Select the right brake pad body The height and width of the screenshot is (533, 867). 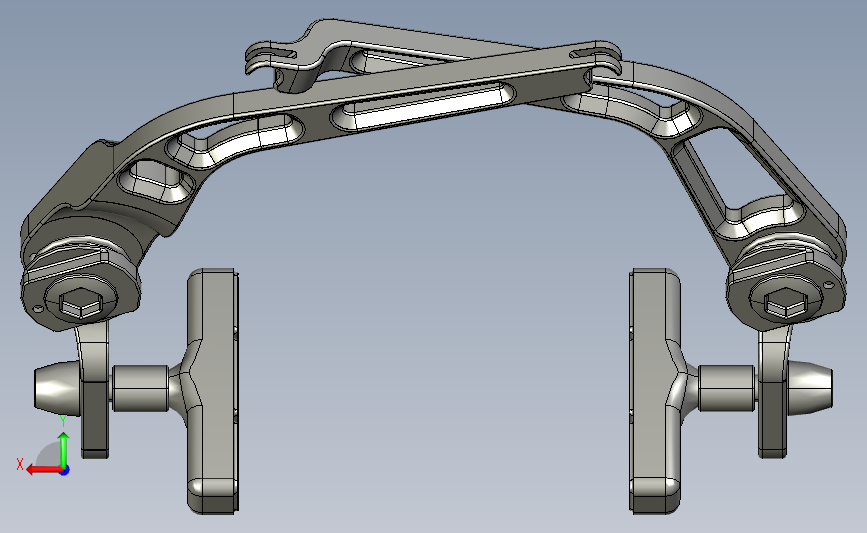click(655, 391)
